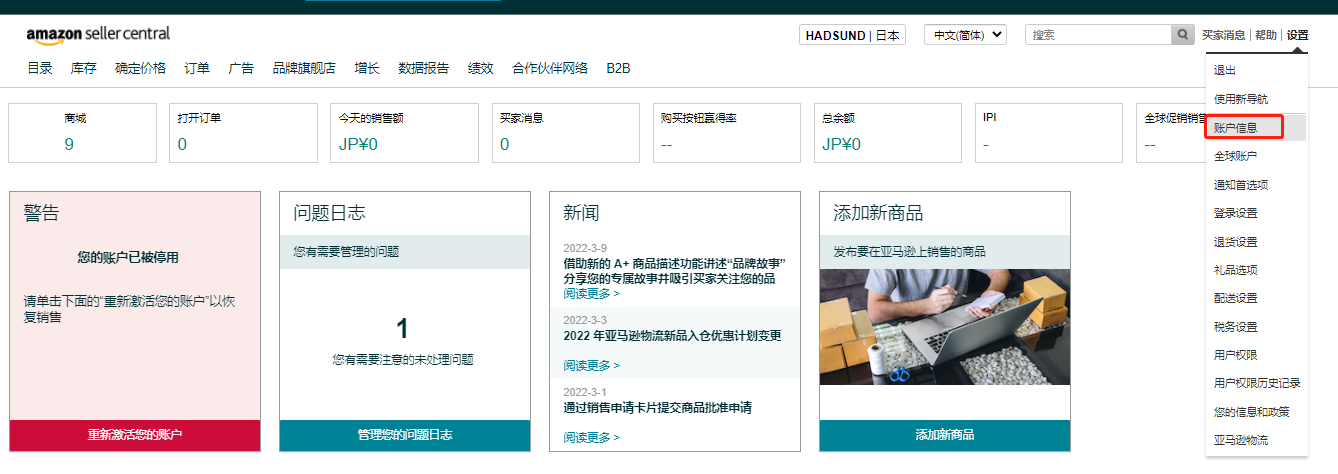The image size is (1338, 474).
Task: Go to 品牌旗舰店 navigation item
Action: [x=304, y=69]
